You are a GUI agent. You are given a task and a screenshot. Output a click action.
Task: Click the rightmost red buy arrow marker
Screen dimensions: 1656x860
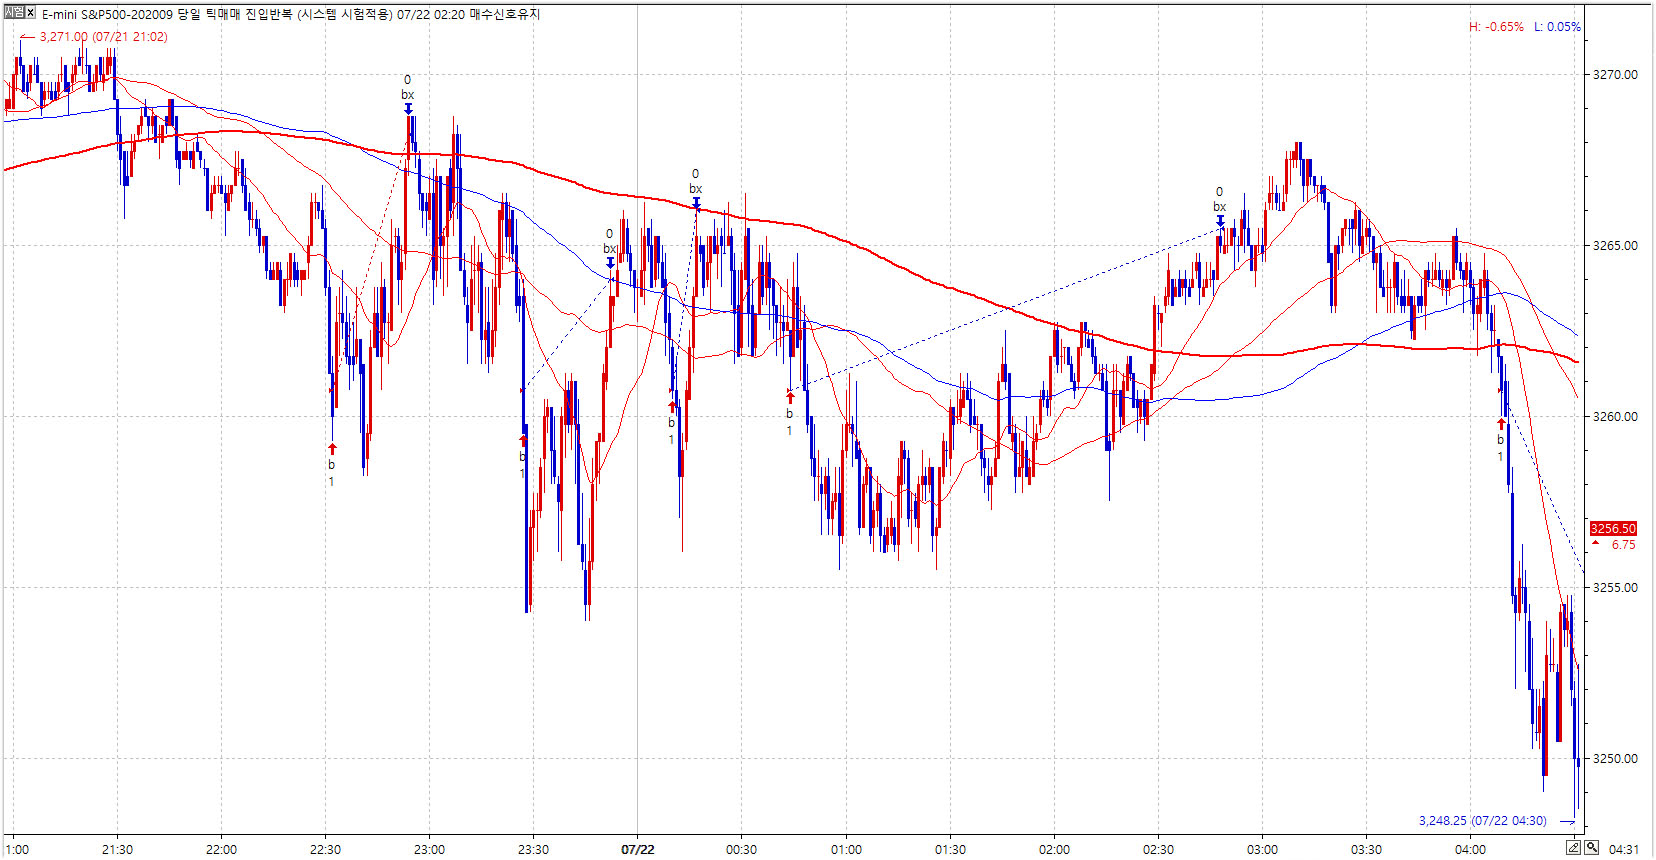pos(1500,424)
